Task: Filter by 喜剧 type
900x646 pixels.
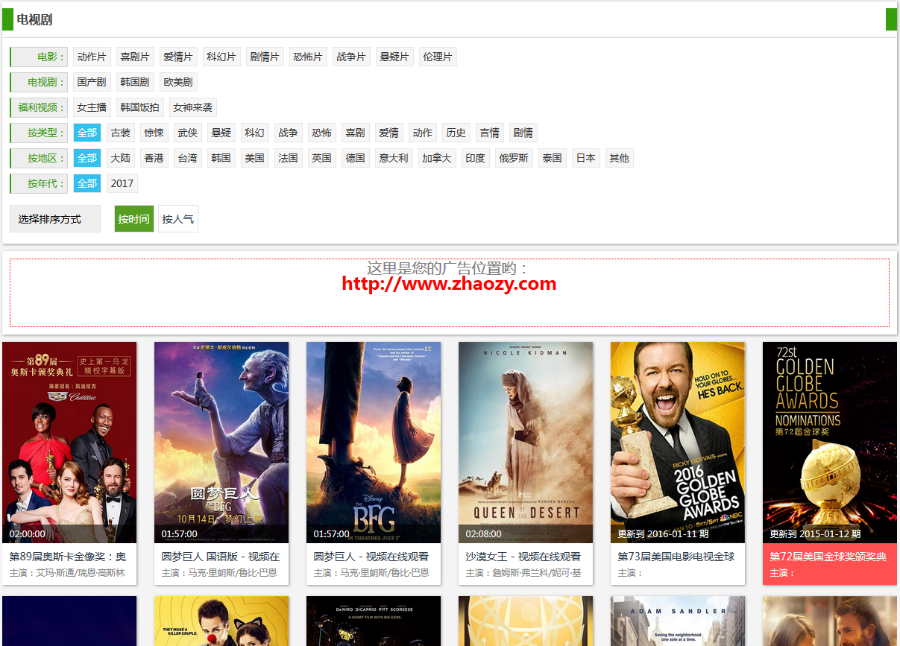Action: [x=355, y=133]
